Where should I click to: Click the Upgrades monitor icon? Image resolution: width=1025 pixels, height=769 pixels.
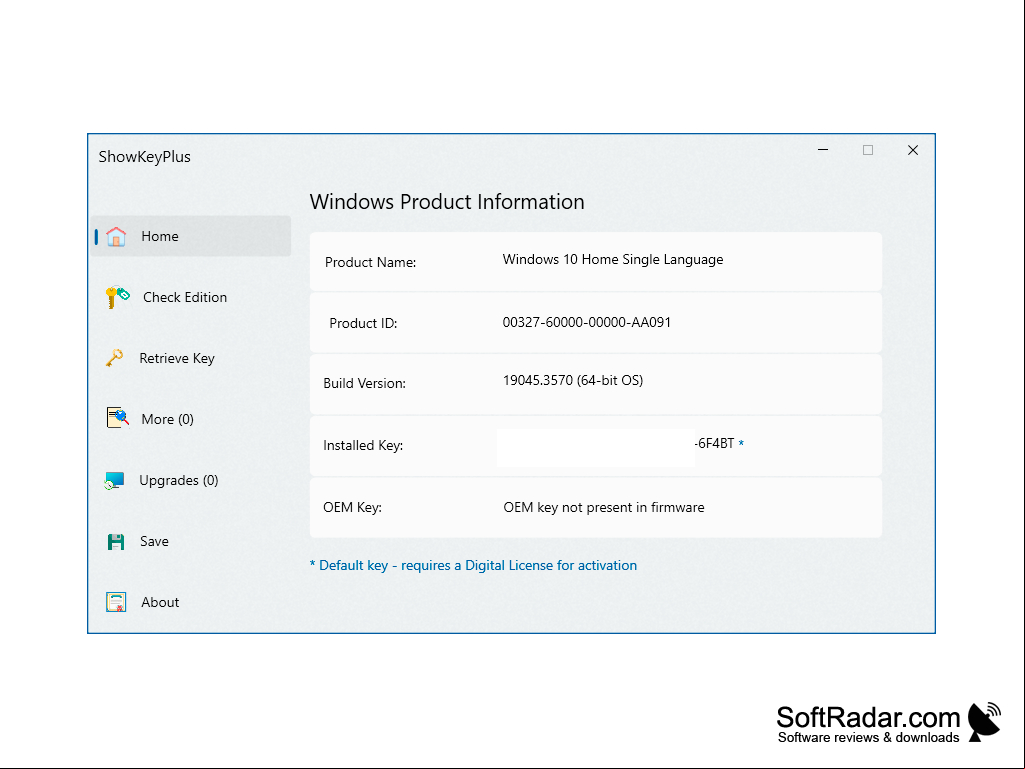[114, 481]
